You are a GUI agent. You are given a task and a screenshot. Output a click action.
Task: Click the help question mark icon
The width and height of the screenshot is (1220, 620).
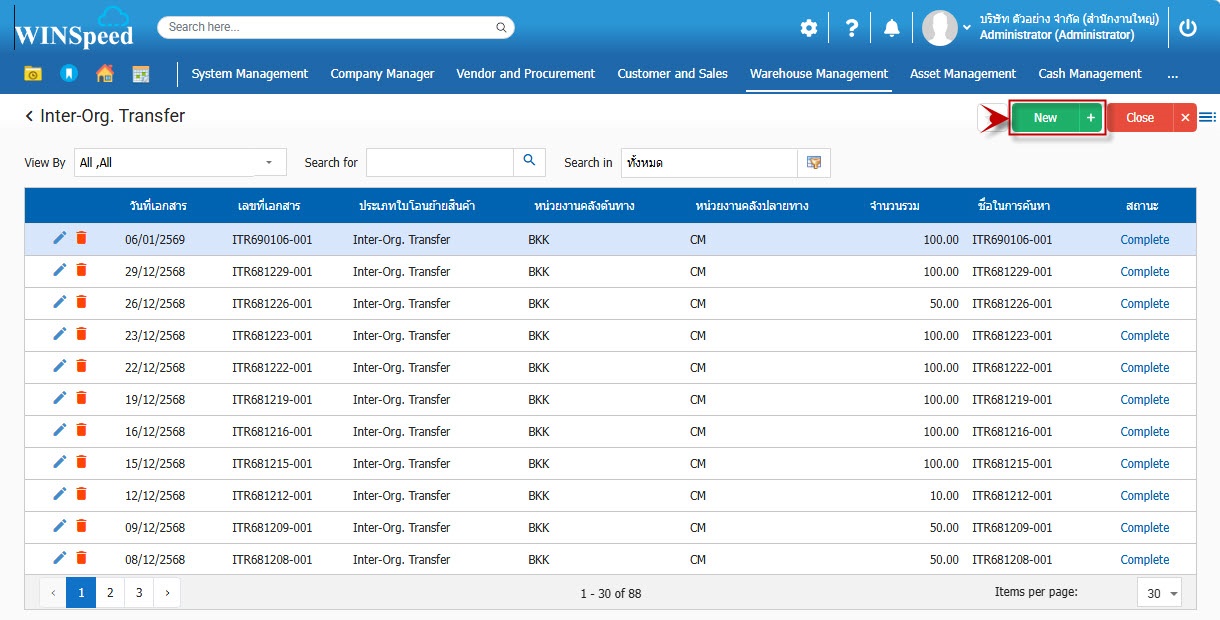851,28
